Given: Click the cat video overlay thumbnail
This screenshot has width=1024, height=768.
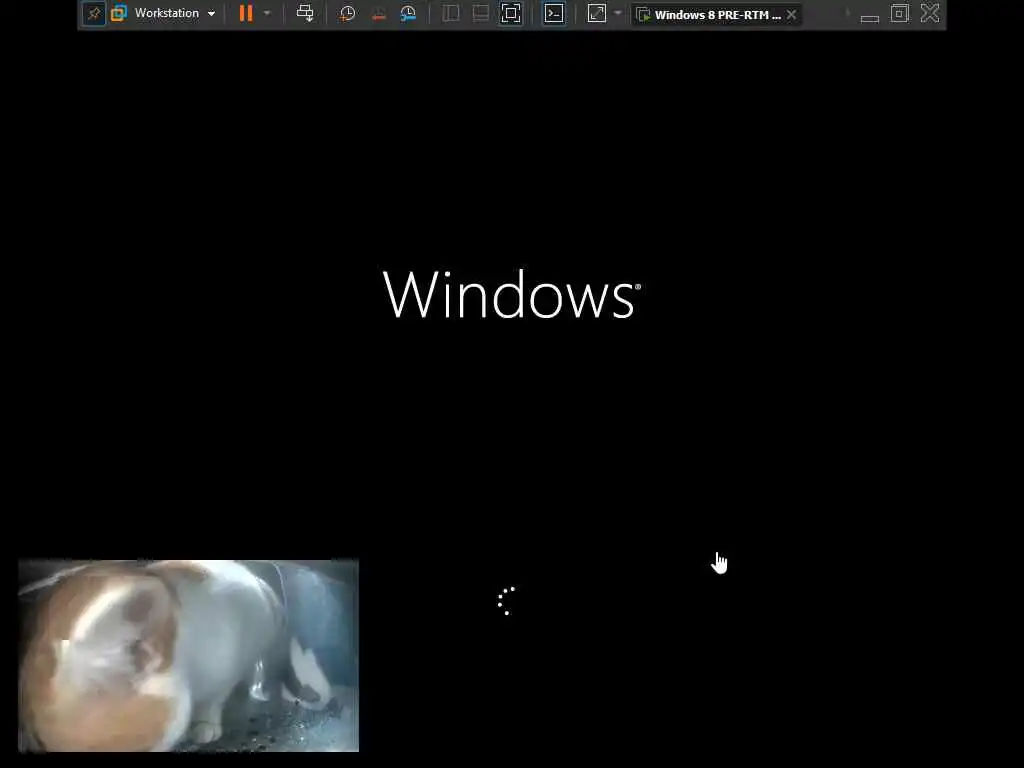Looking at the screenshot, I should (x=188, y=655).
